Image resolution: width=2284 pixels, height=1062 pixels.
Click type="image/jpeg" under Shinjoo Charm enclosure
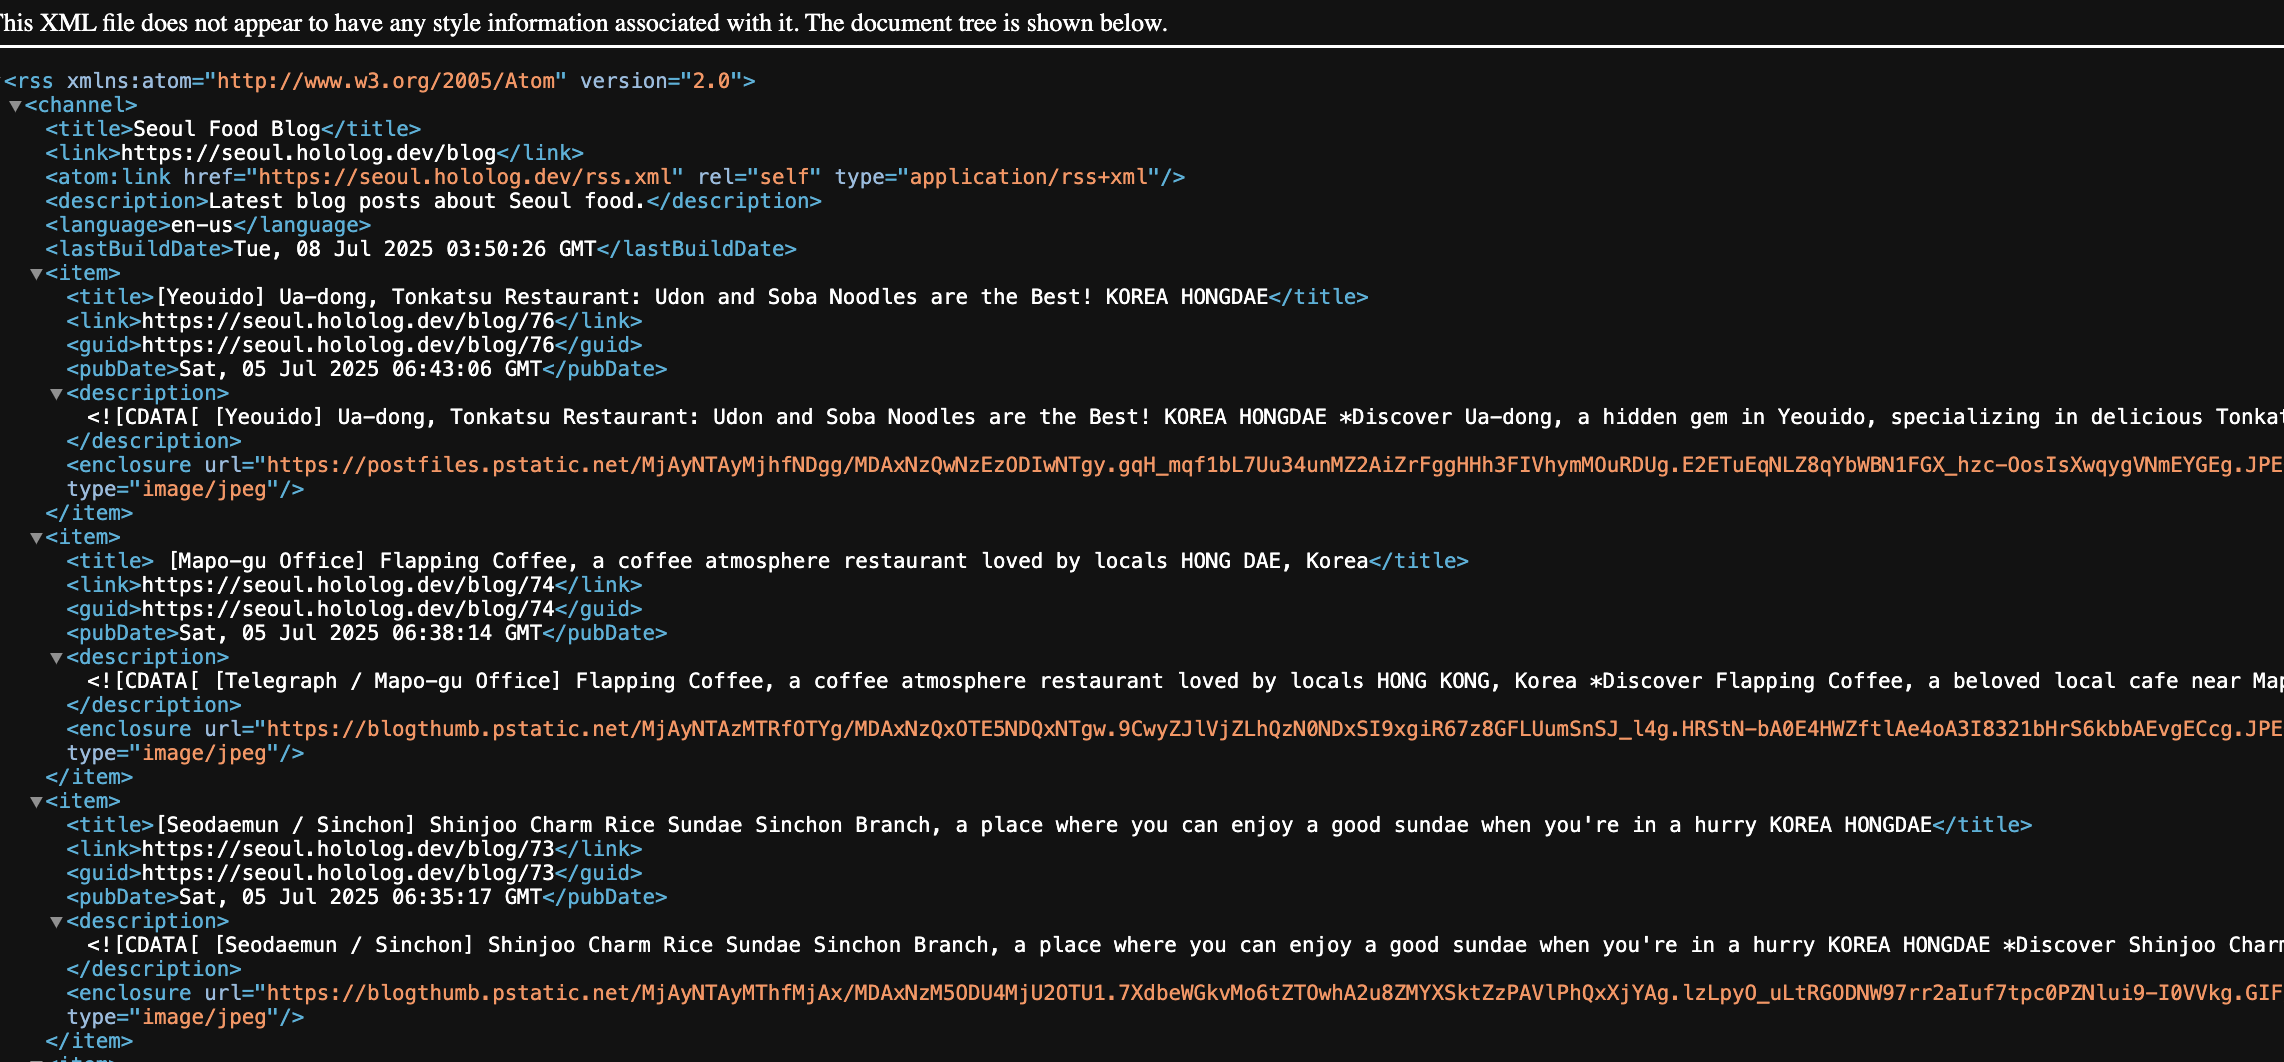[x=186, y=1017]
